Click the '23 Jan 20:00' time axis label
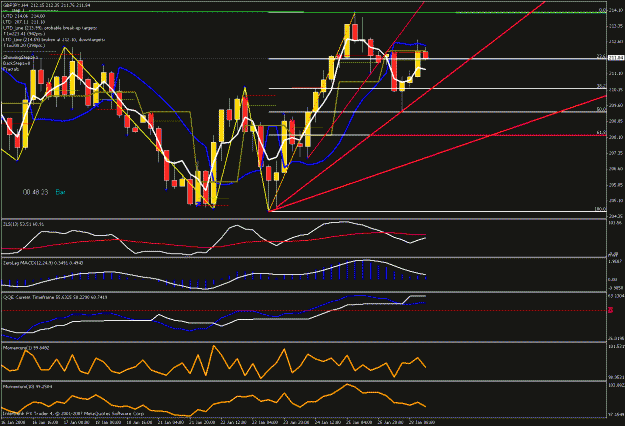 (x=296, y=422)
